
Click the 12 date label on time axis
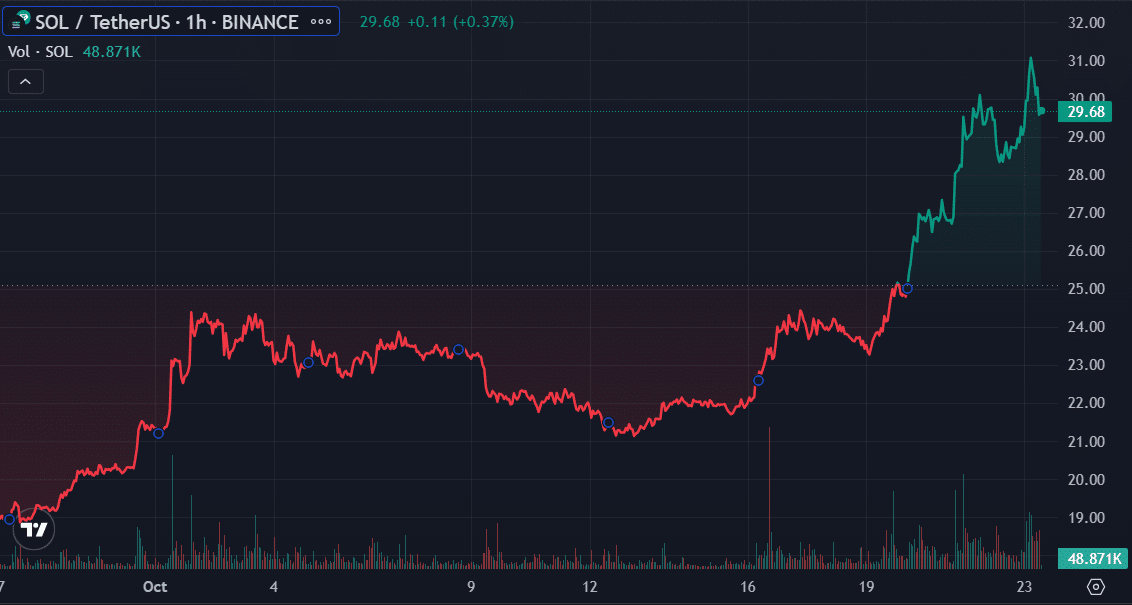(x=590, y=586)
